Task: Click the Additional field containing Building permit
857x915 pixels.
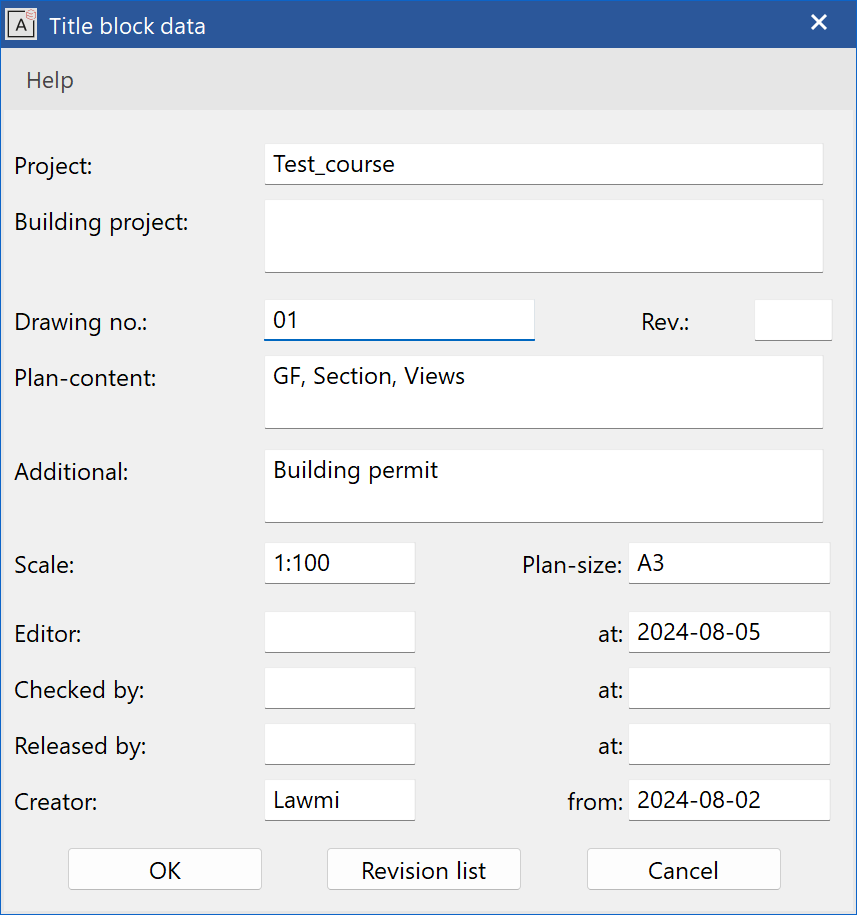Action: (x=543, y=485)
